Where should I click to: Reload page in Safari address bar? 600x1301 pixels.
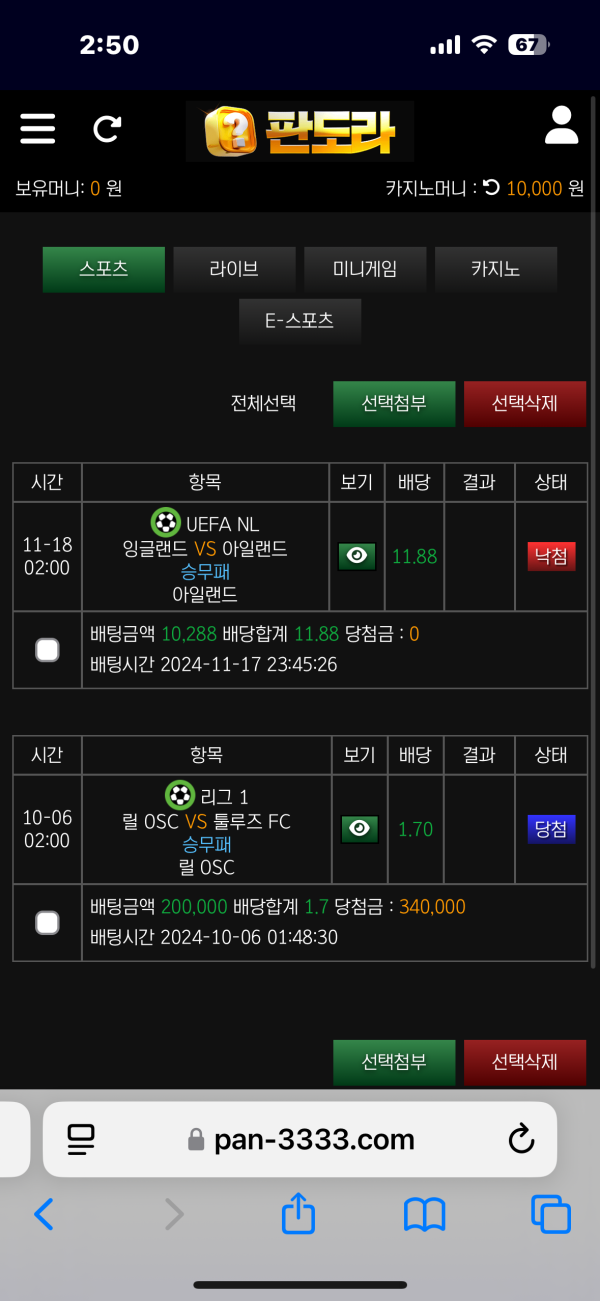(521, 1139)
